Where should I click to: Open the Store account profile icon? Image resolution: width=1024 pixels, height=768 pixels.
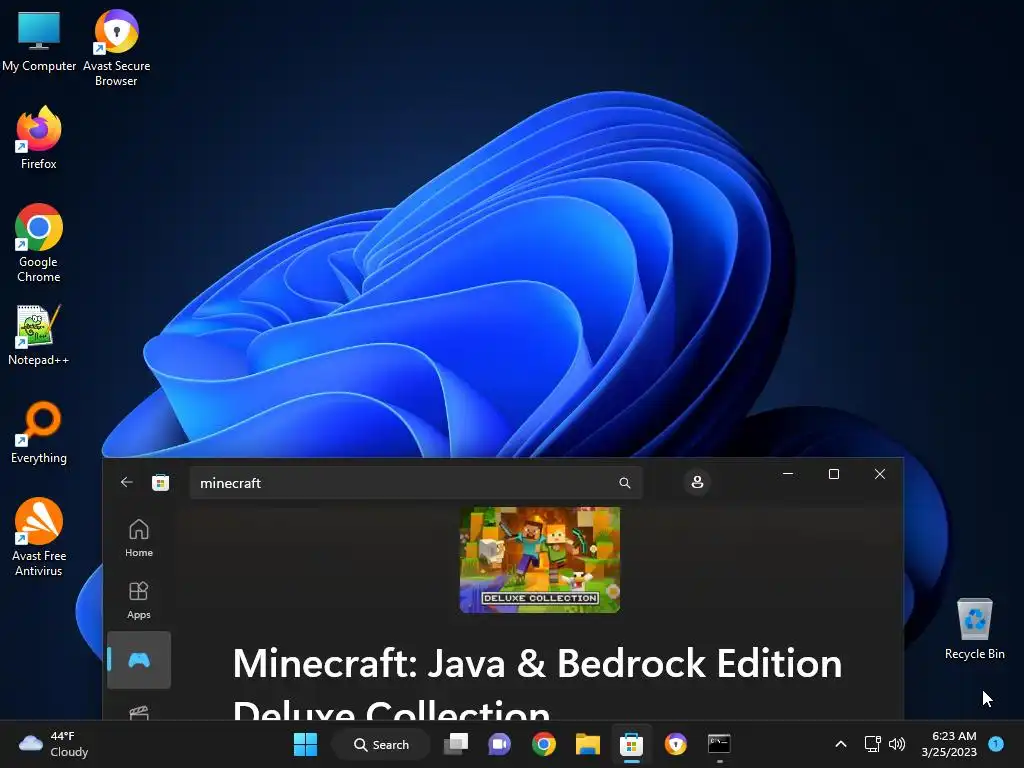pos(697,483)
